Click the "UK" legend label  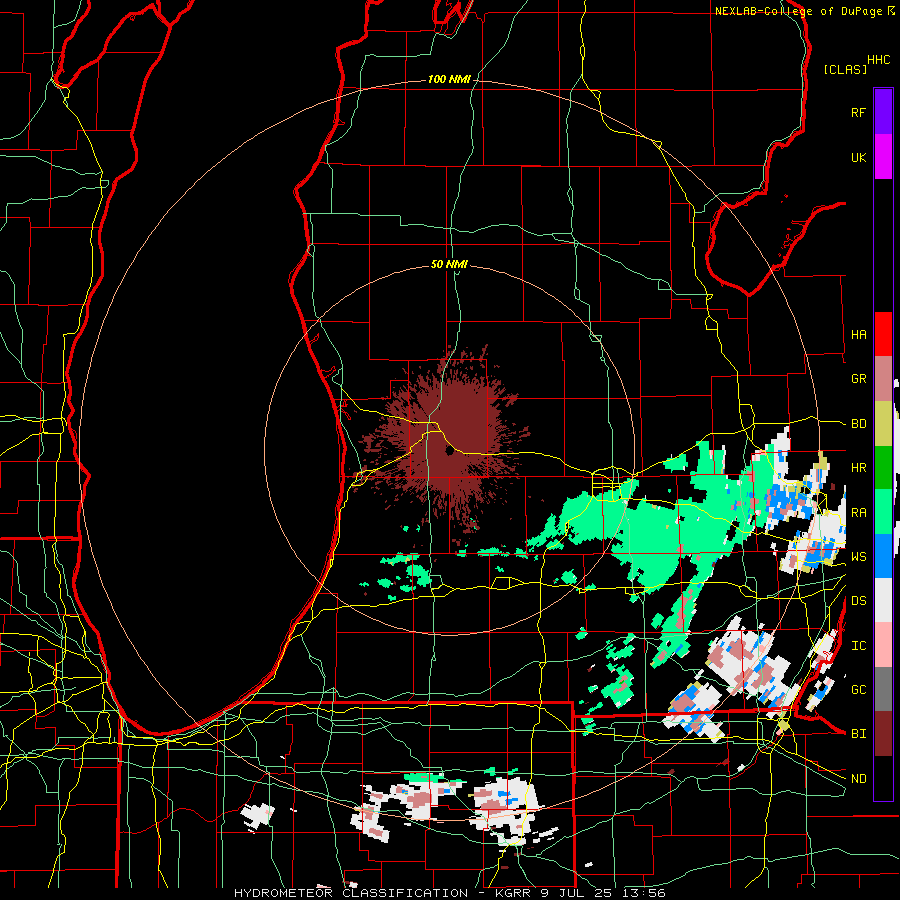click(x=858, y=157)
